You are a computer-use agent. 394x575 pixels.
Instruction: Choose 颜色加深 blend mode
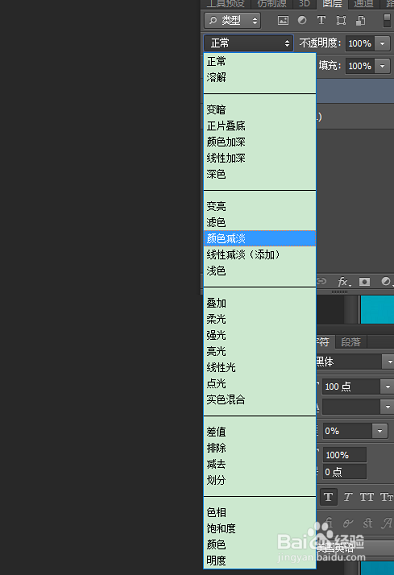pyautogui.click(x=260, y=142)
